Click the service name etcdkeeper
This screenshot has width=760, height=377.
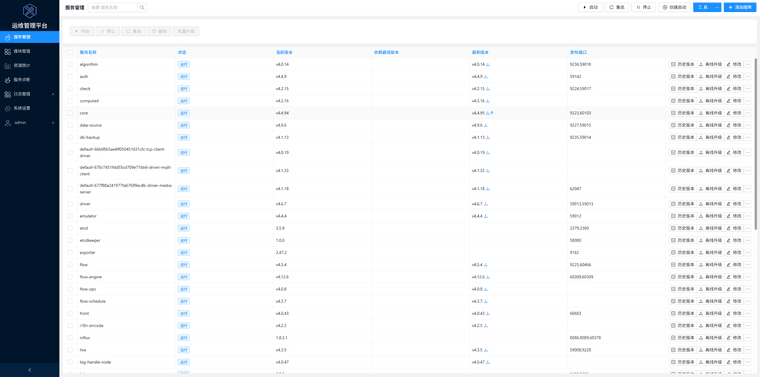[x=90, y=240]
